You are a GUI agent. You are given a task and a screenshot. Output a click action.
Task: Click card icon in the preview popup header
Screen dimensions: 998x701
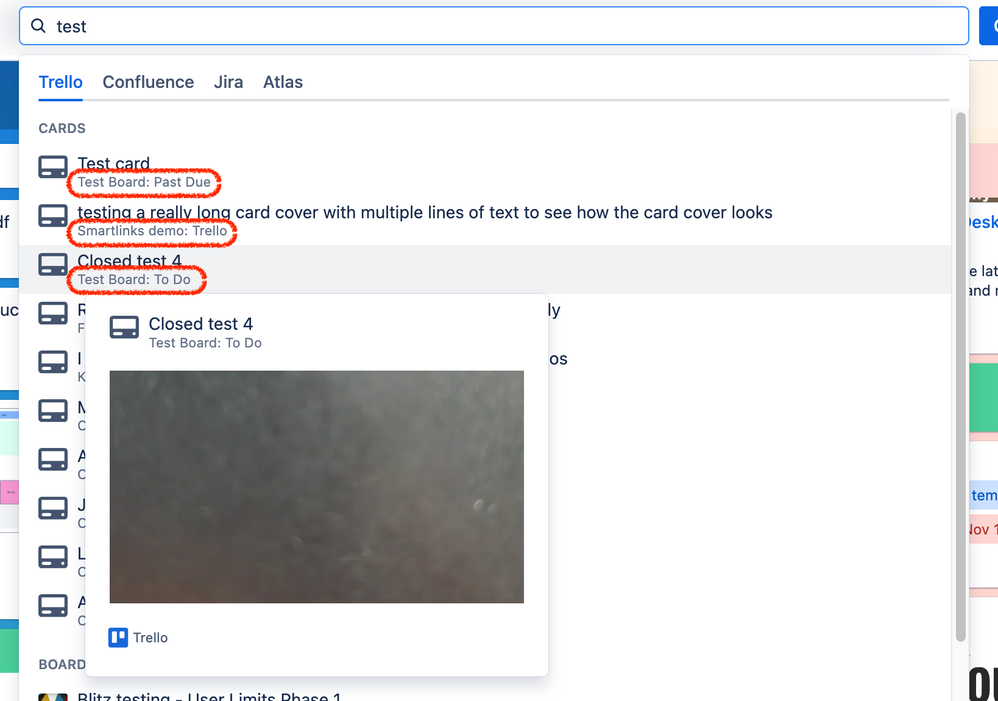click(x=124, y=327)
